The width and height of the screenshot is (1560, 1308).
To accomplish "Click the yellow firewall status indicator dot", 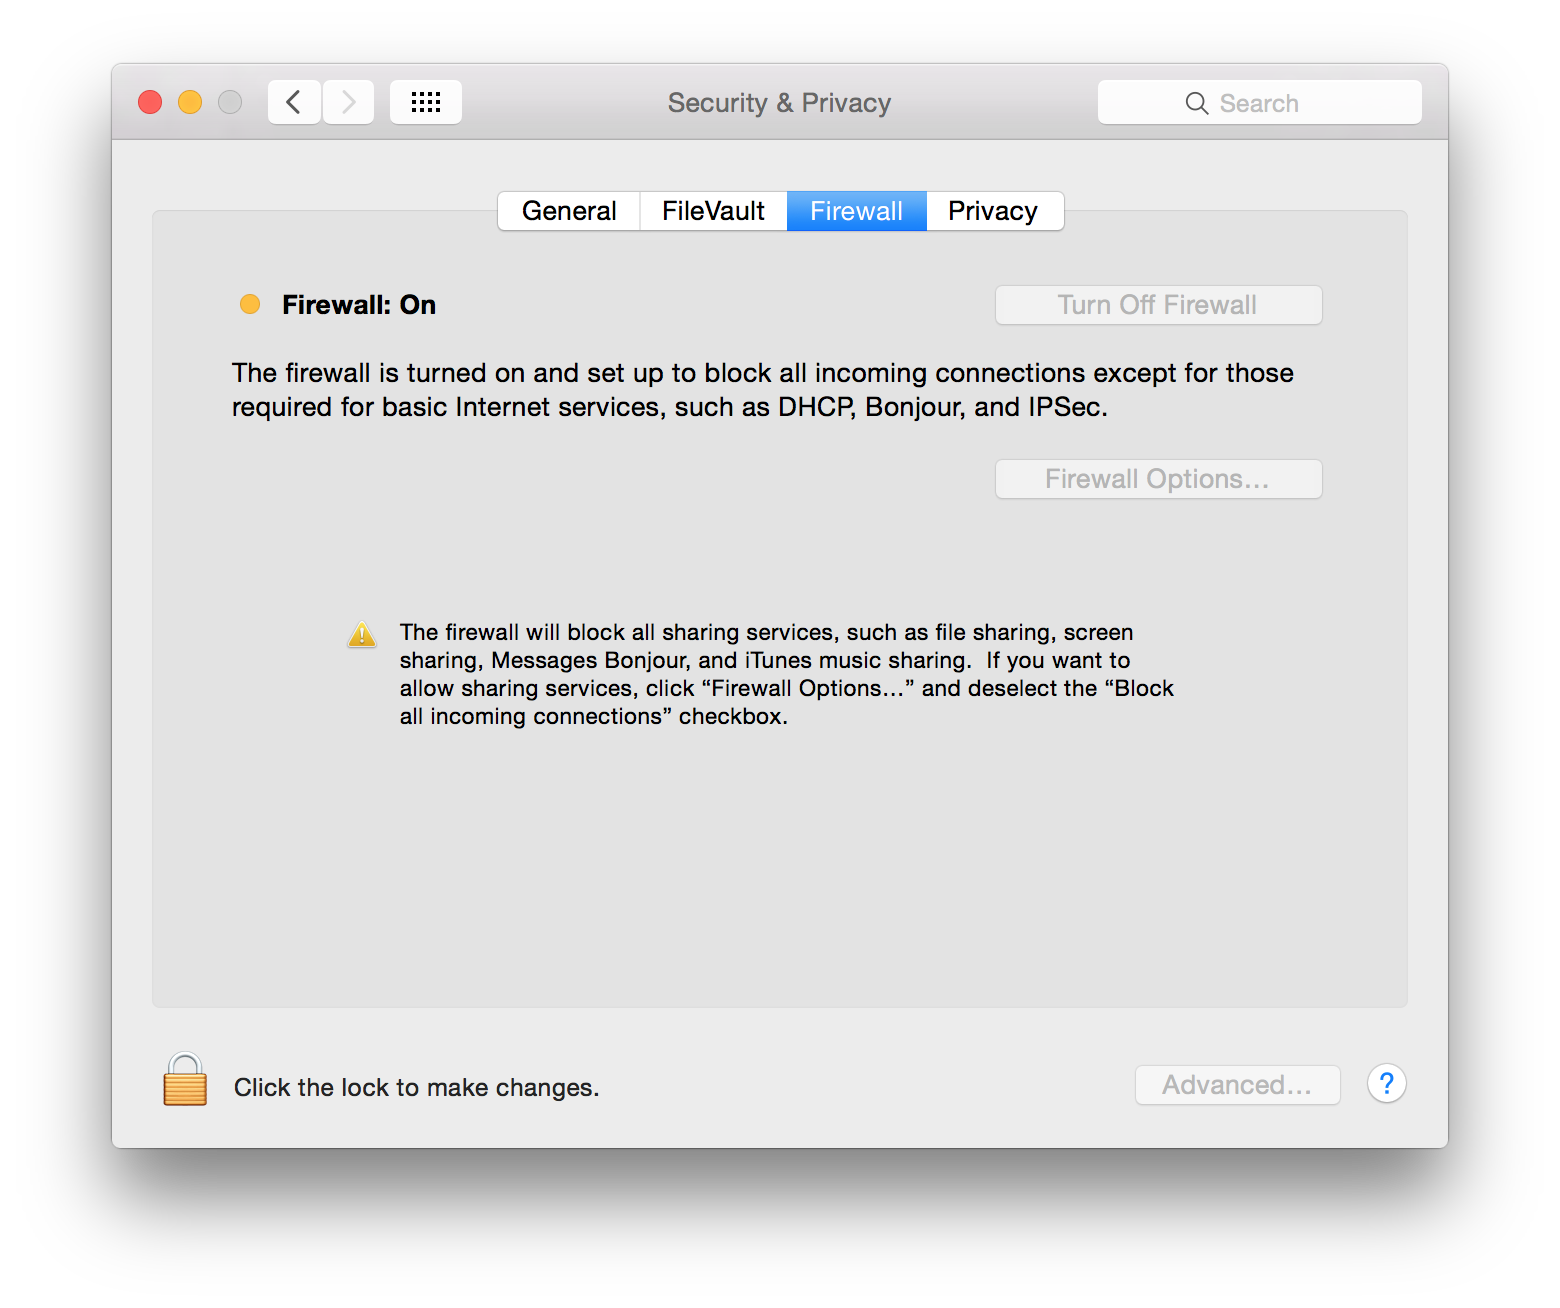I will [x=250, y=304].
